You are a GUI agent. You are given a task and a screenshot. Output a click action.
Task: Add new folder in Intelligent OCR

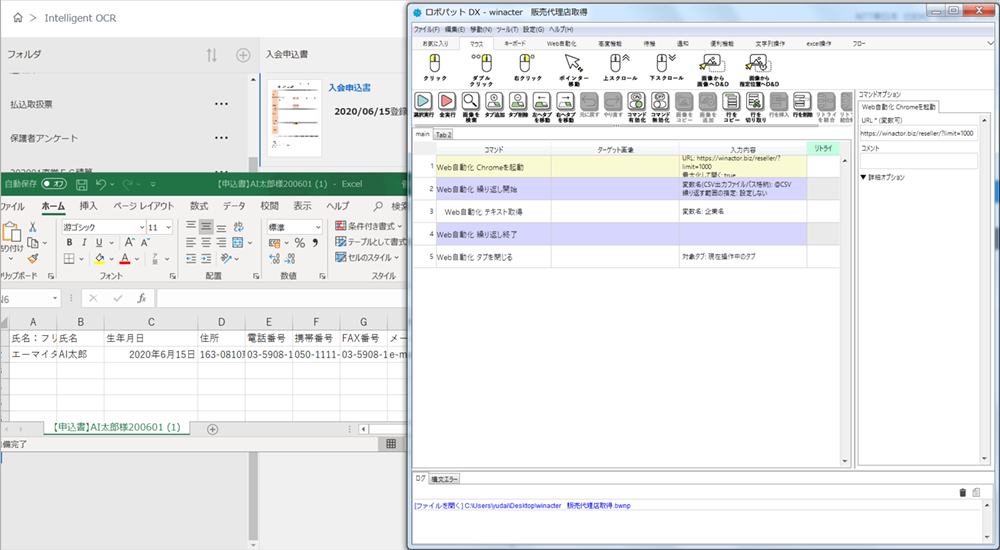click(x=243, y=56)
